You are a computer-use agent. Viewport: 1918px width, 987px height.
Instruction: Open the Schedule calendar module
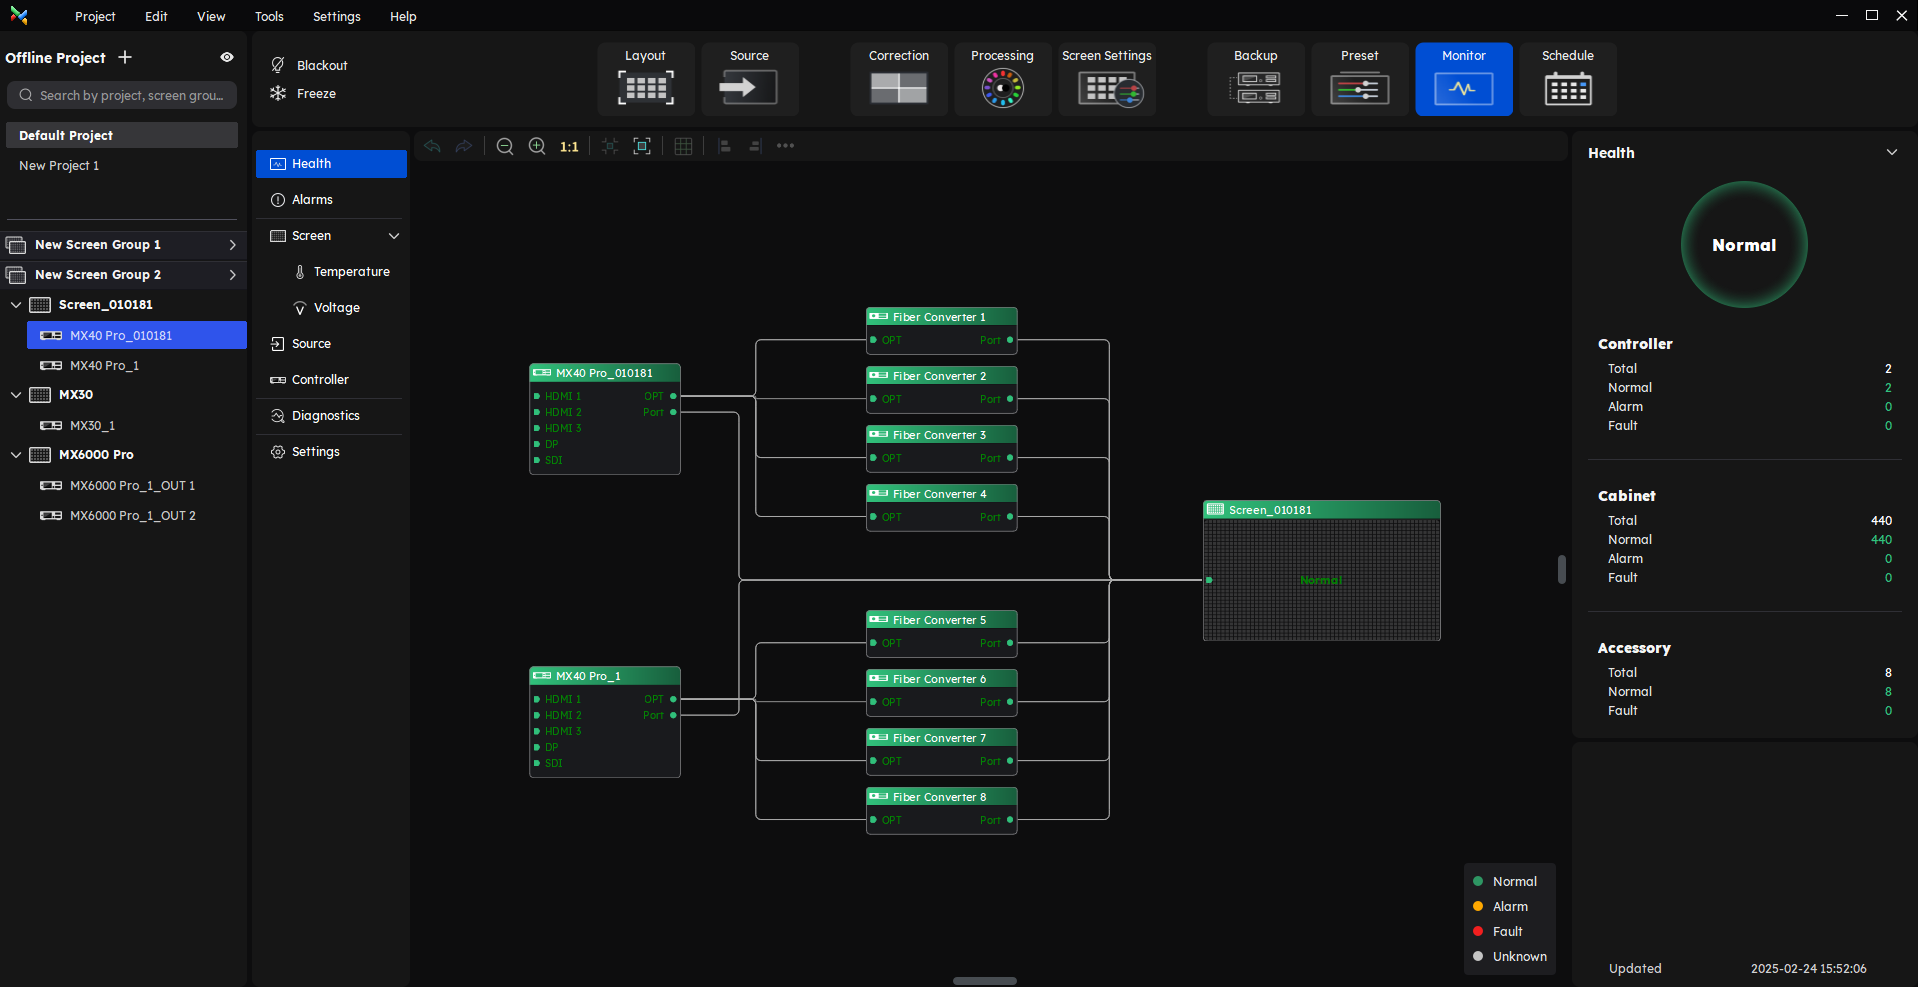[1567, 79]
